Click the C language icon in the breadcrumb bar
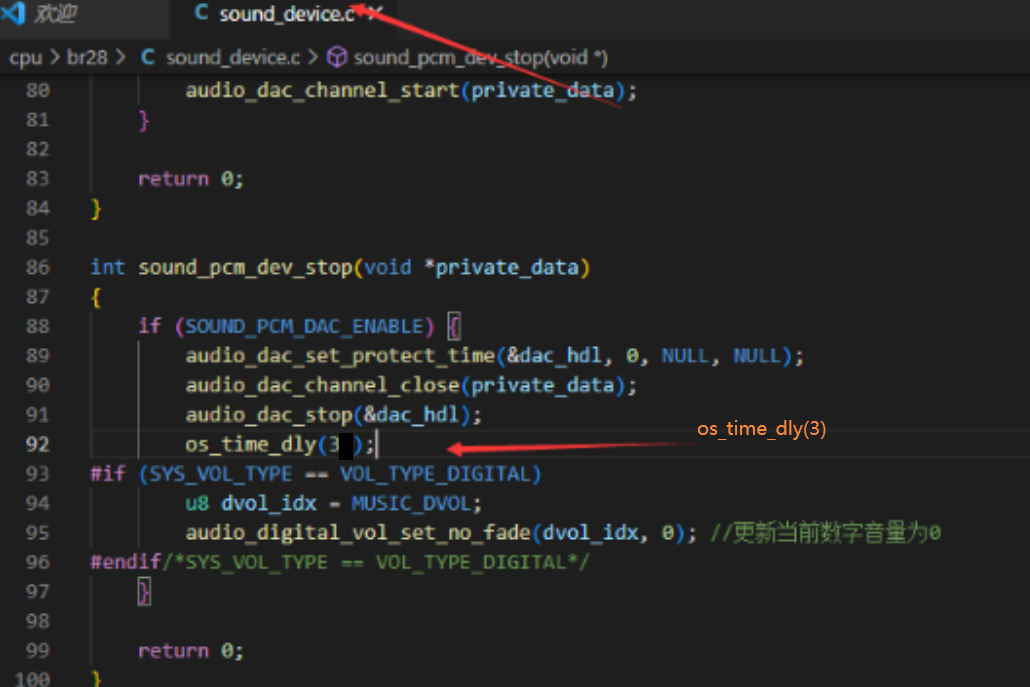The height and width of the screenshot is (687, 1030). coord(148,58)
